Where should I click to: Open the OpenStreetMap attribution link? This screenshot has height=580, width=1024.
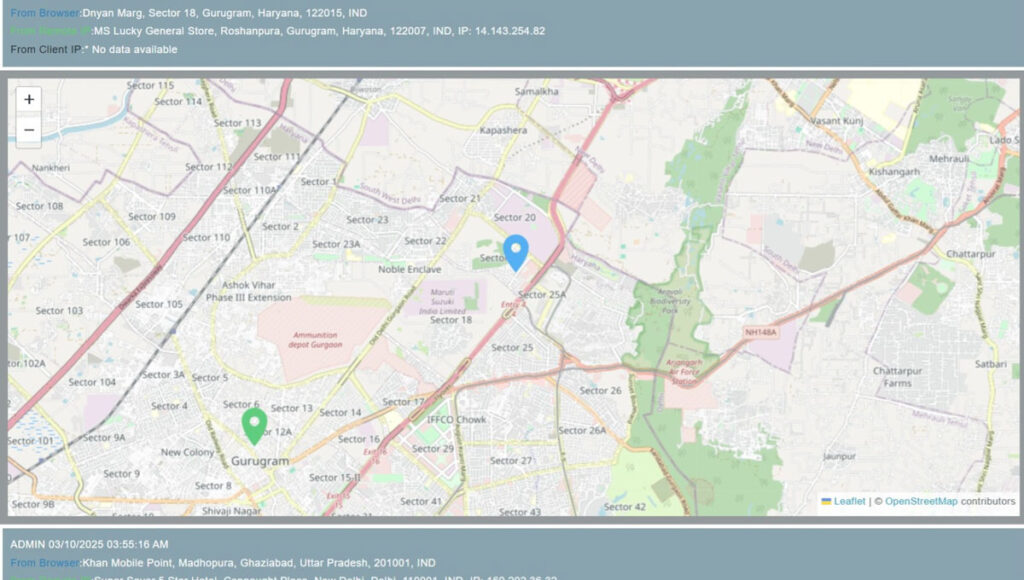point(920,501)
